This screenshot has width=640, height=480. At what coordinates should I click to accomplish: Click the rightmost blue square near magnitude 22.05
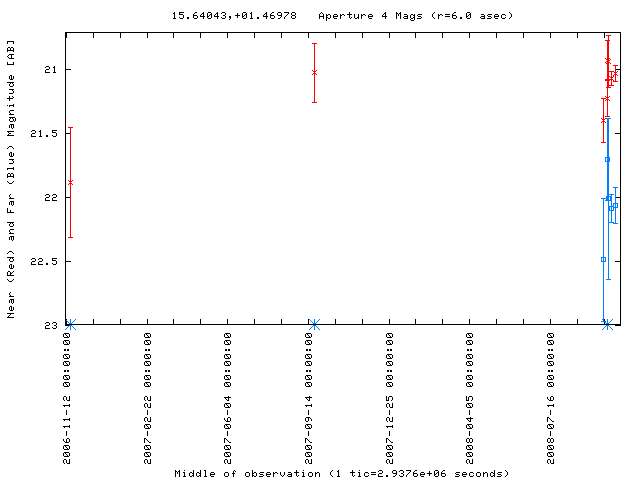click(616, 206)
